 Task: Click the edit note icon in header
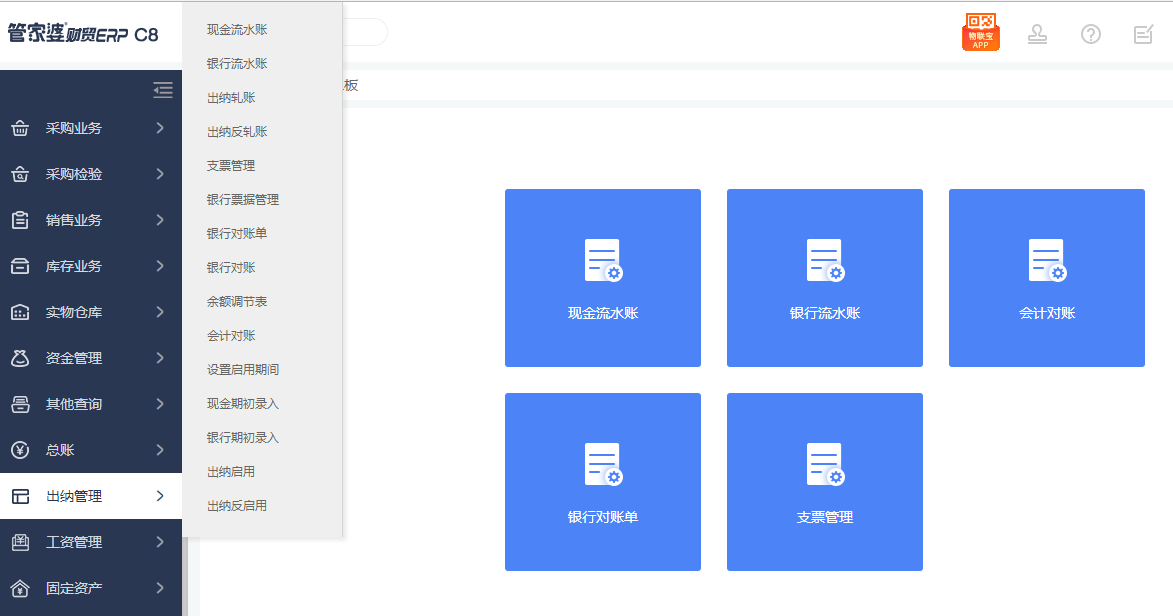pyautogui.click(x=1144, y=34)
